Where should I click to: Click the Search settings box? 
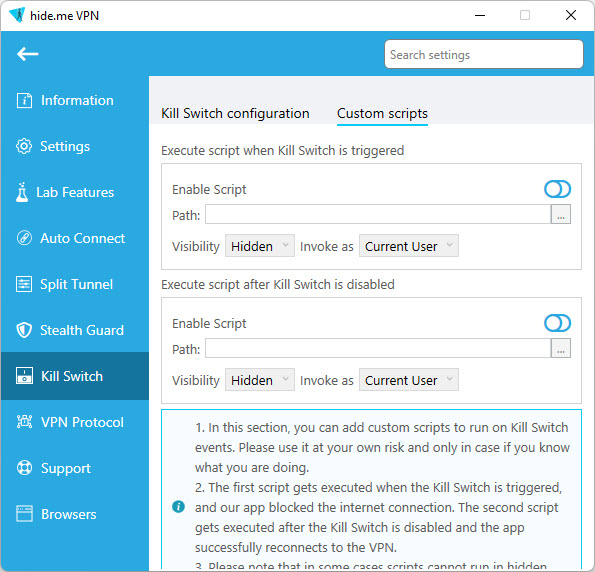483,54
